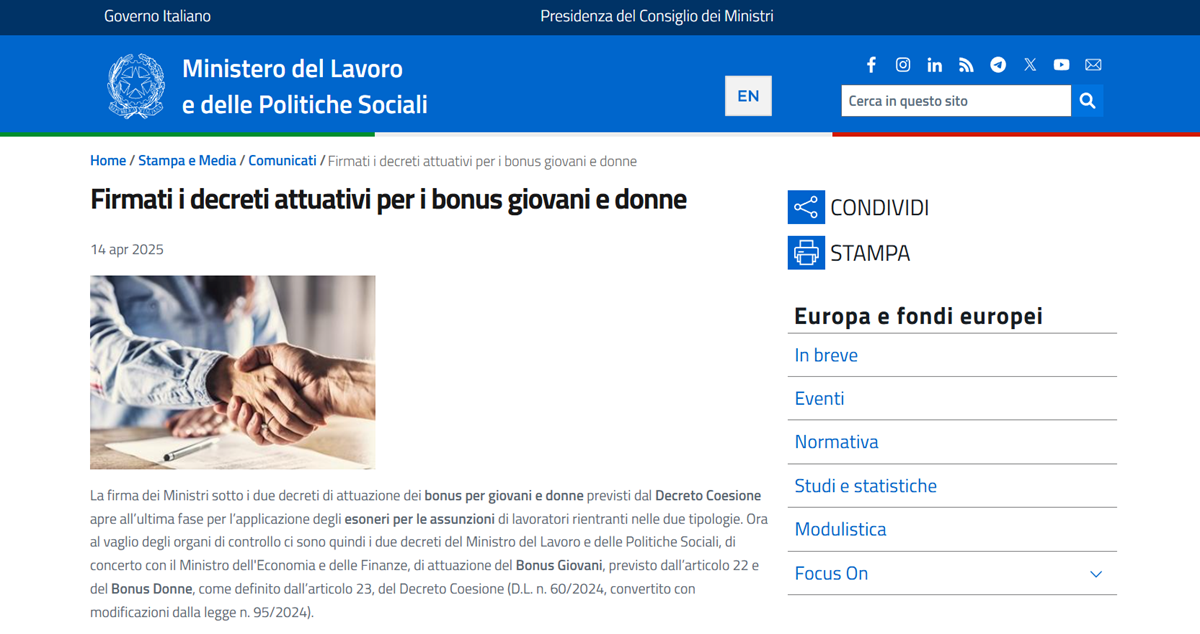The width and height of the screenshot is (1200, 634).
Task: Click the handshake article image
Action: click(x=233, y=372)
